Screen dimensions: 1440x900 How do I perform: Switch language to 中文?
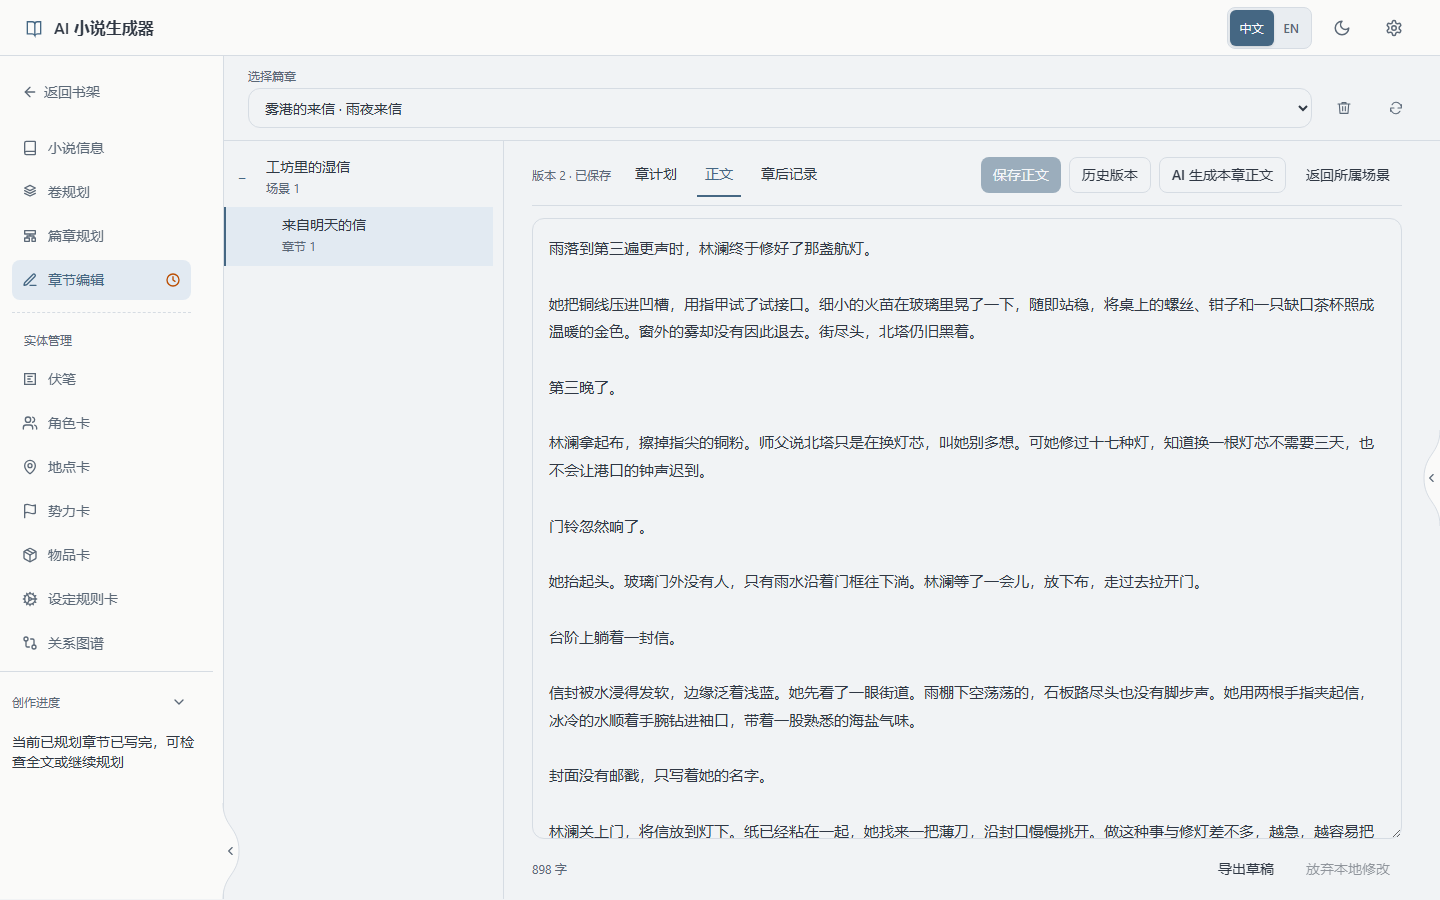click(x=1252, y=28)
